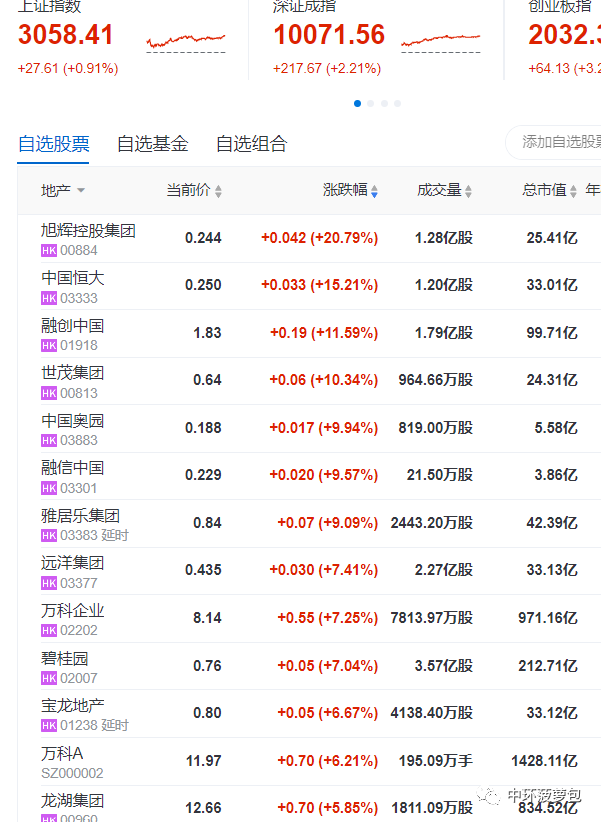Select the 自选股票 tab

[x=53, y=144]
